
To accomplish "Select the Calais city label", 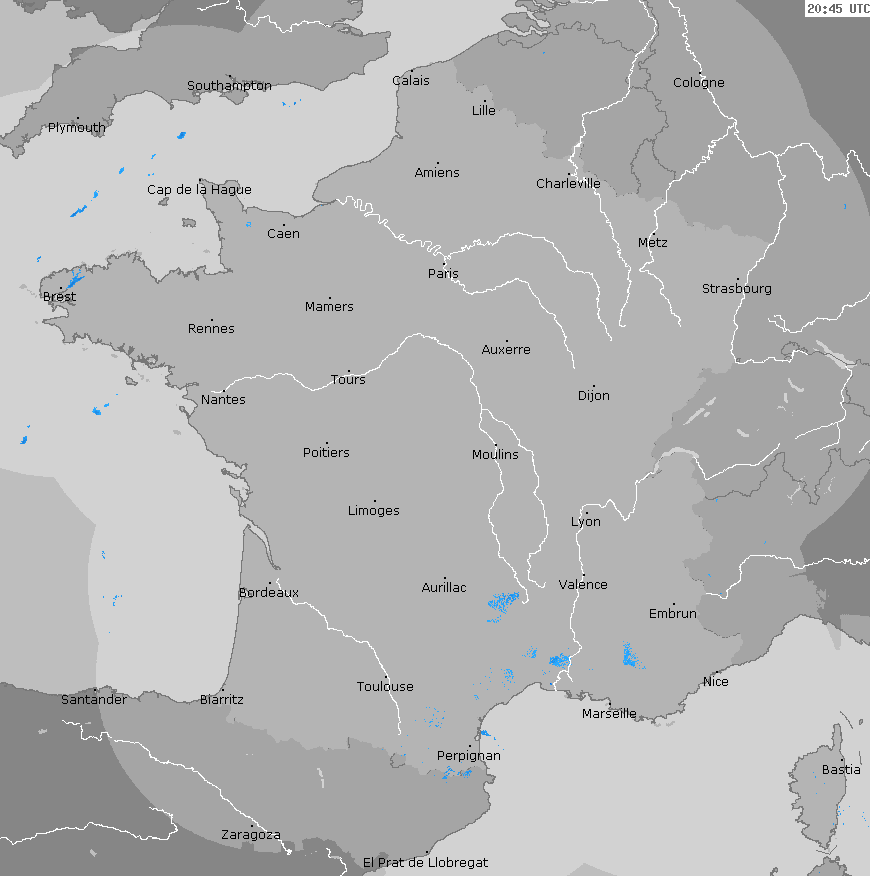I will tap(410, 81).
